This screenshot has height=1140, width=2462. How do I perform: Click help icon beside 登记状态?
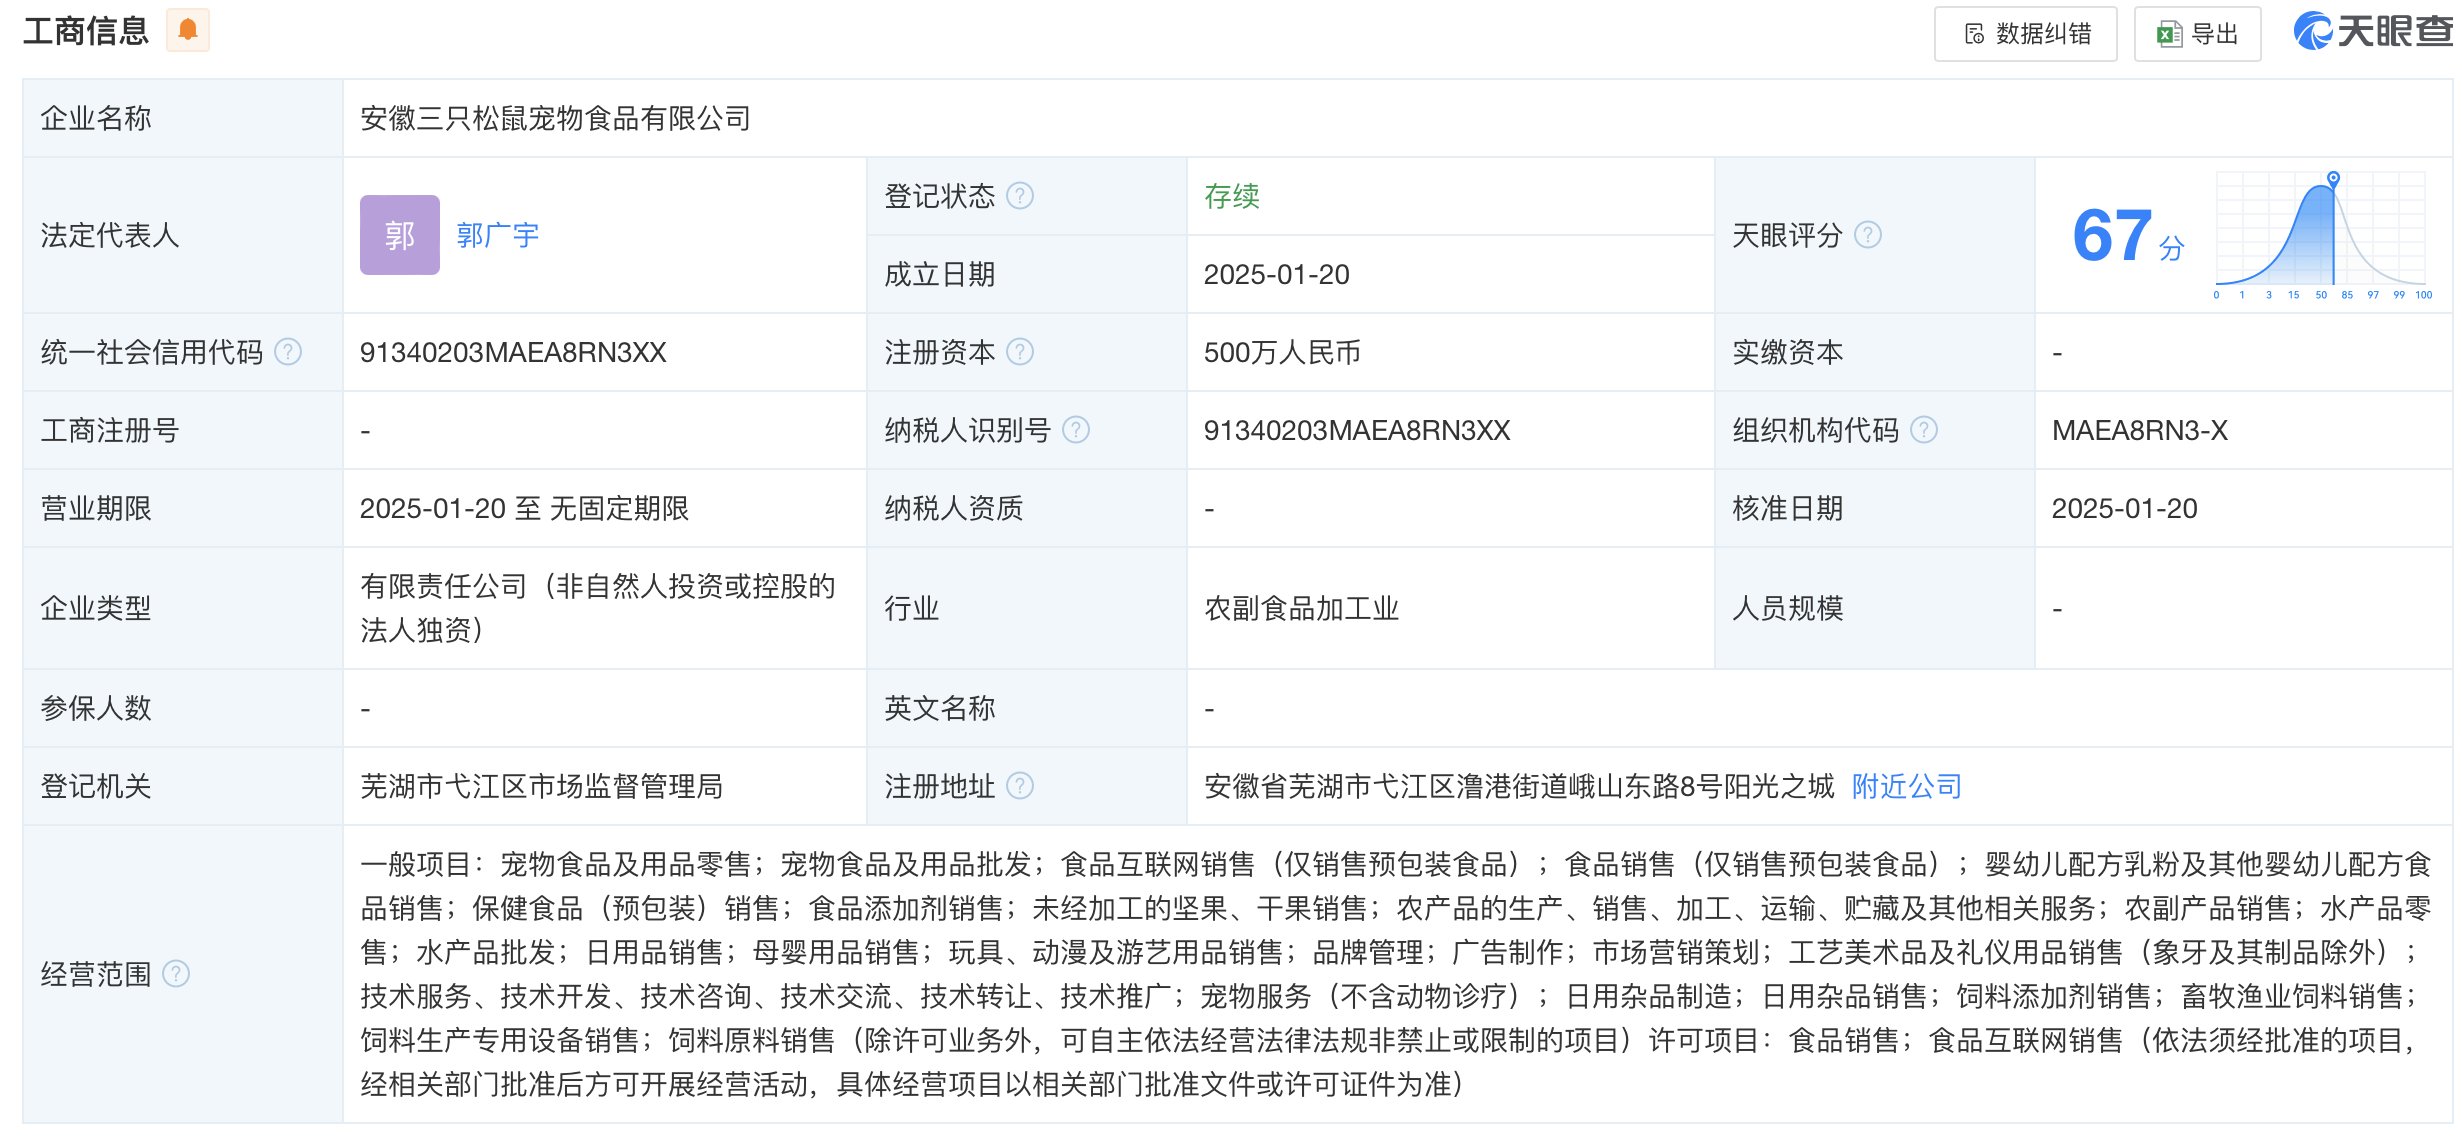1019,195
